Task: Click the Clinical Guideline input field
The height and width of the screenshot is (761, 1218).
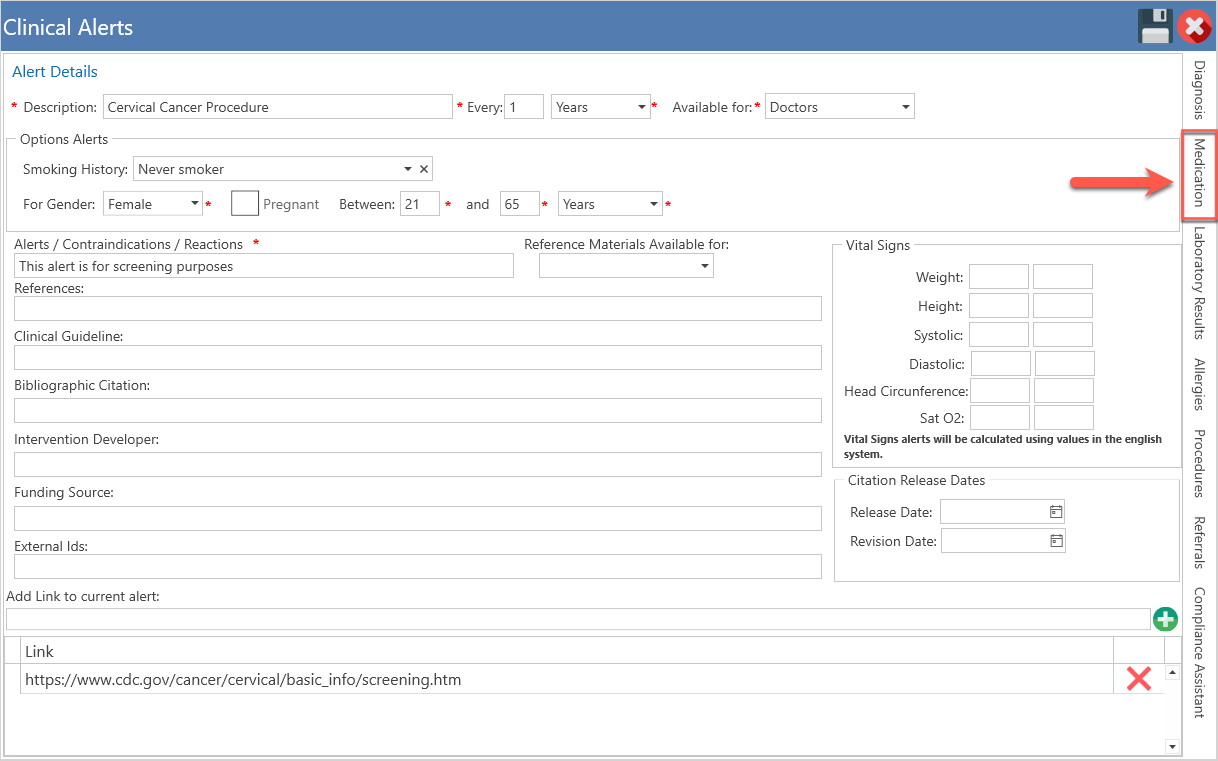Action: (418, 358)
